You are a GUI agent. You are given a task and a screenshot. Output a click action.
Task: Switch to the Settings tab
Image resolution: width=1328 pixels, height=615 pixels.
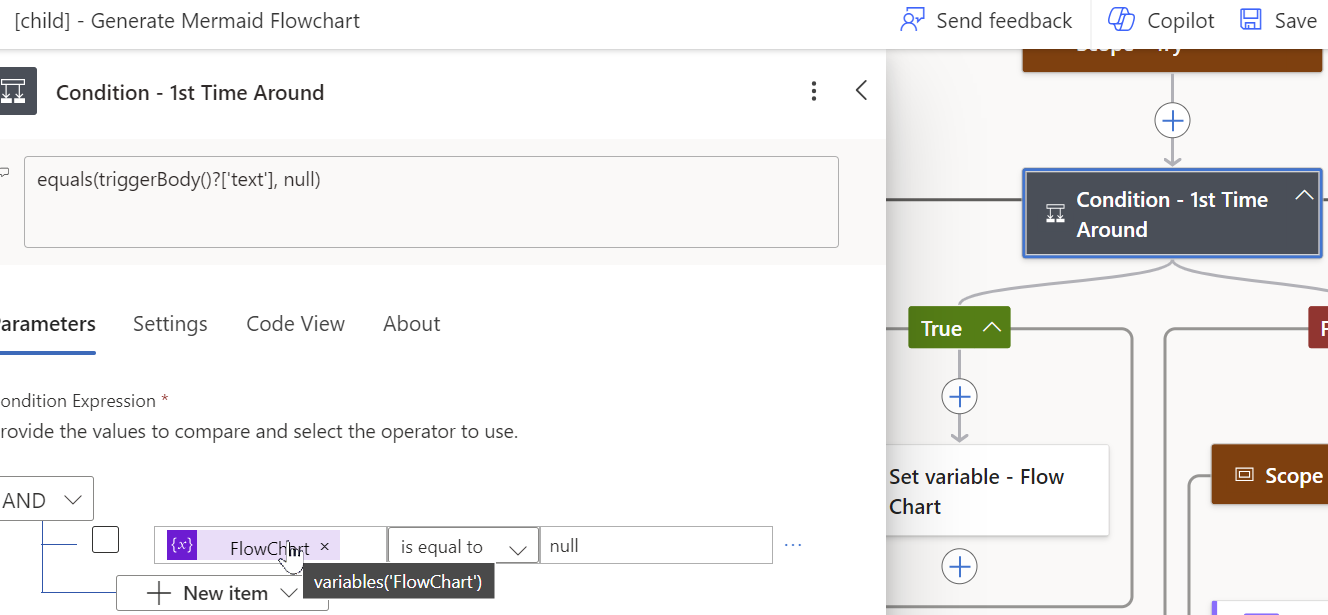[x=170, y=324]
